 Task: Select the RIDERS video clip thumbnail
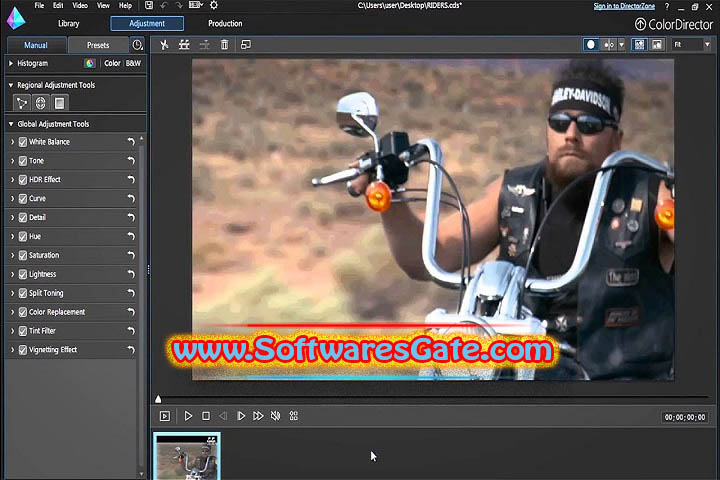187,456
